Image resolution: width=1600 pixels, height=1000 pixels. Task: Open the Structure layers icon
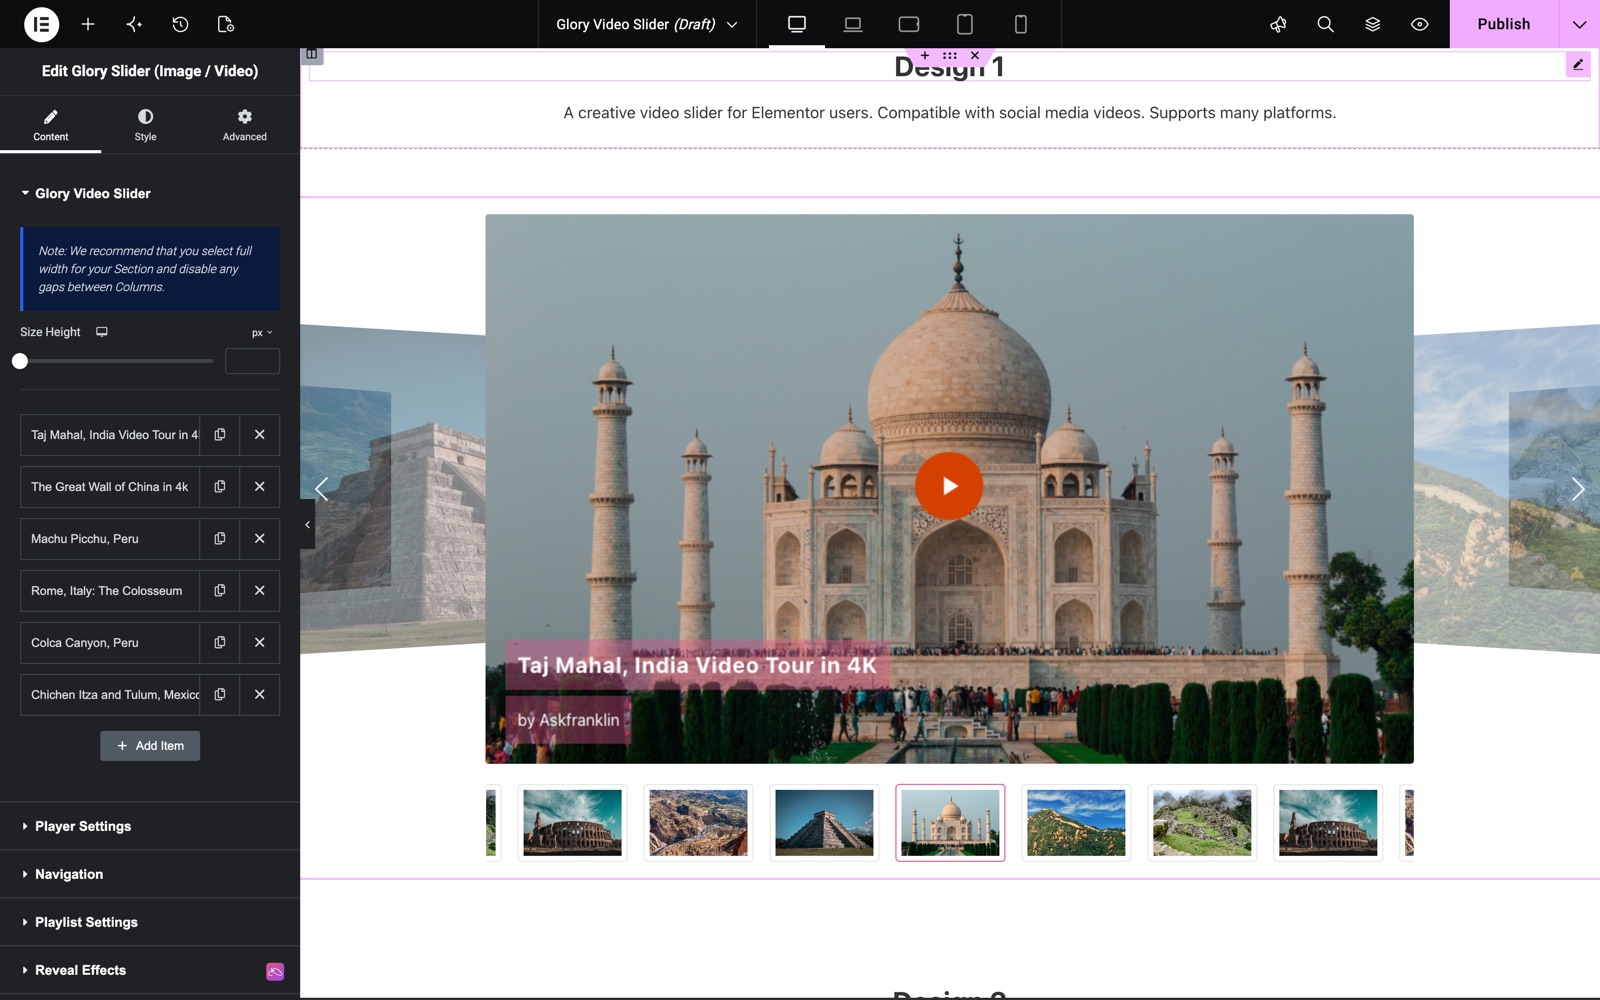click(x=1373, y=24)
